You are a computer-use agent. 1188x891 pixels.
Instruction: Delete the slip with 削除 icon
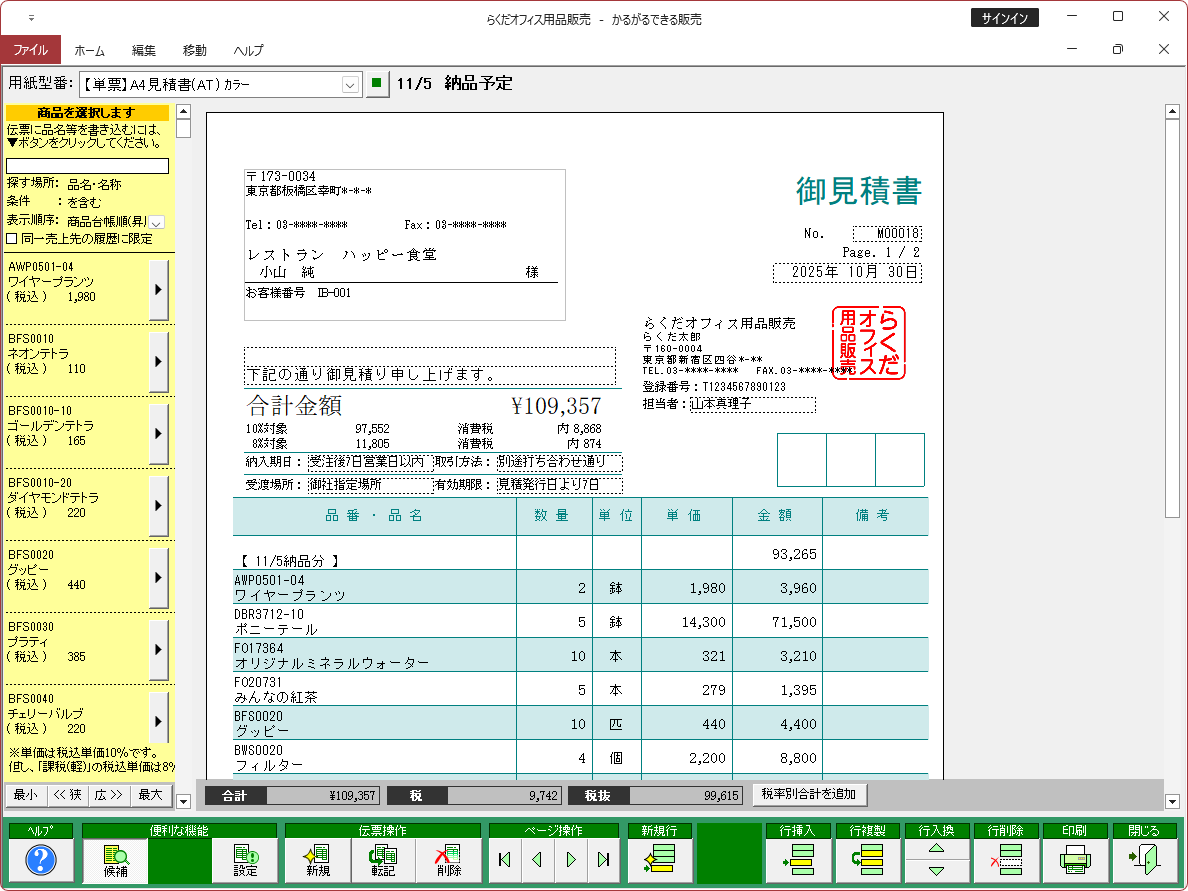click(449, 859)
